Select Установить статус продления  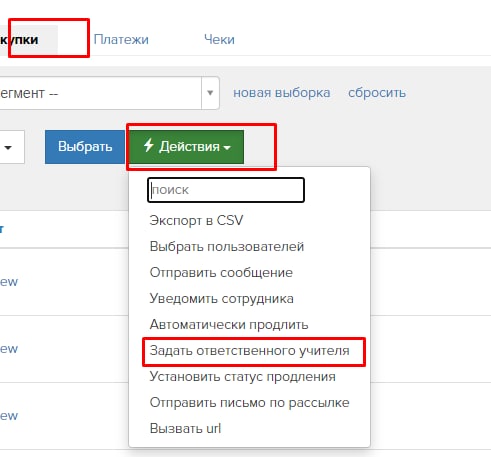click(x=242, y=377)
